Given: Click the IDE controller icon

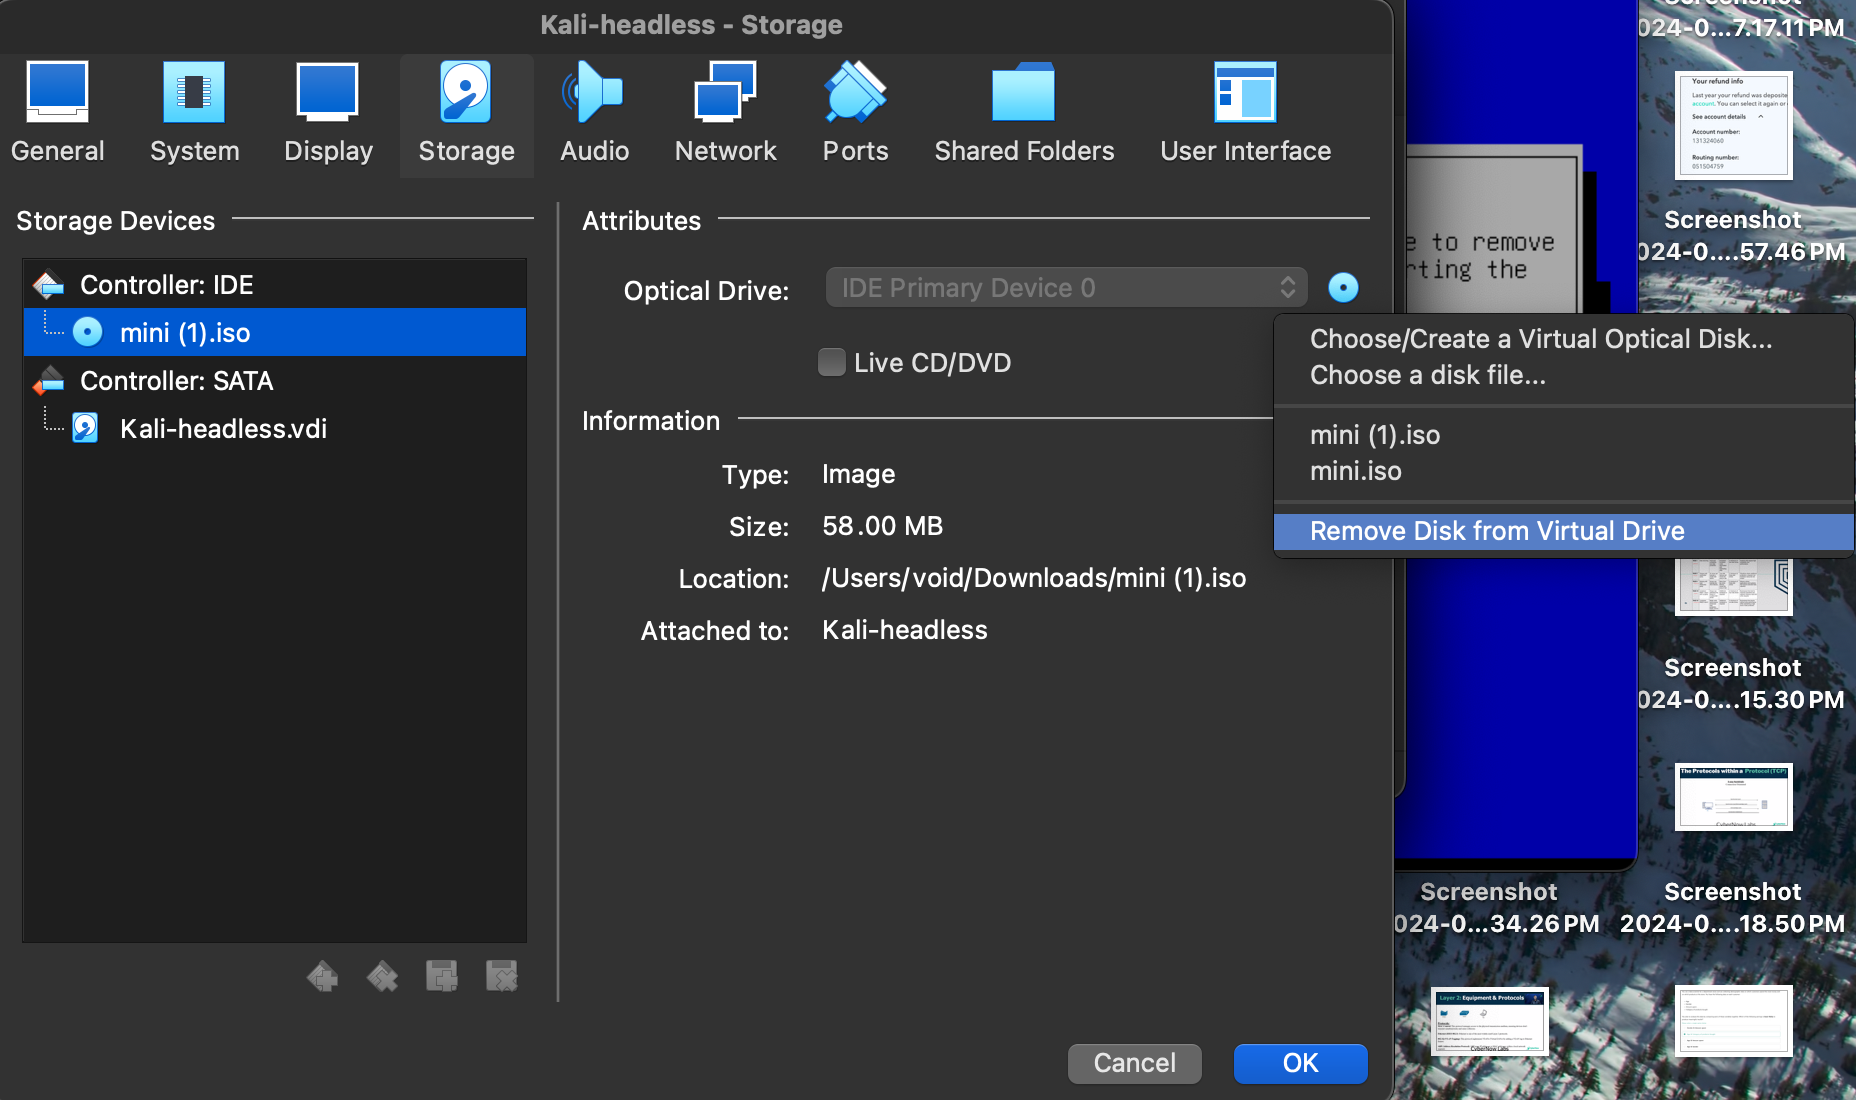Looking at the screenshot, I should (48, 285).
